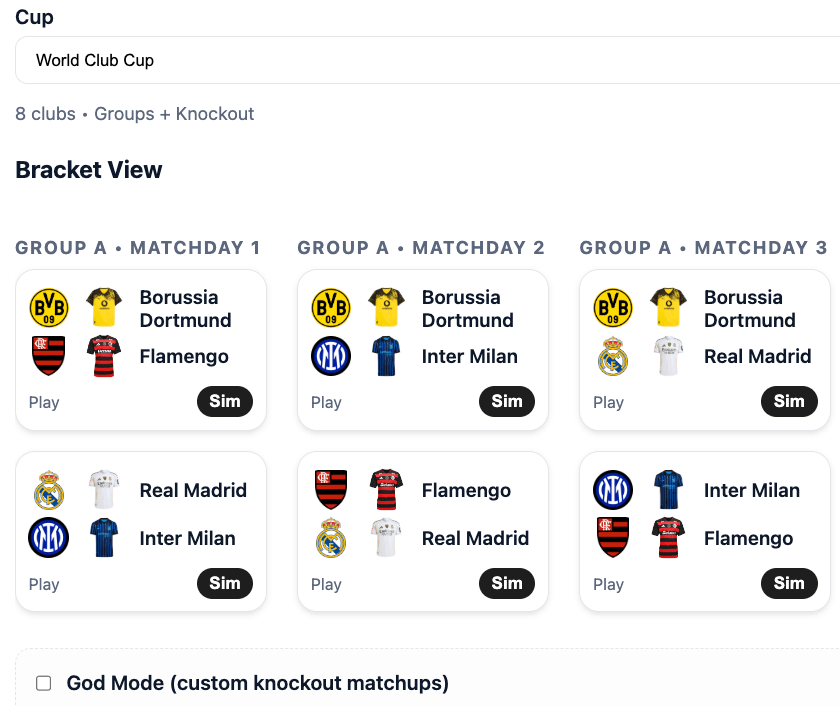Select the Group A Matchday 2 header
Image resolution: width=840 pixels, height=706 pixels.
(x=420, y=247)
